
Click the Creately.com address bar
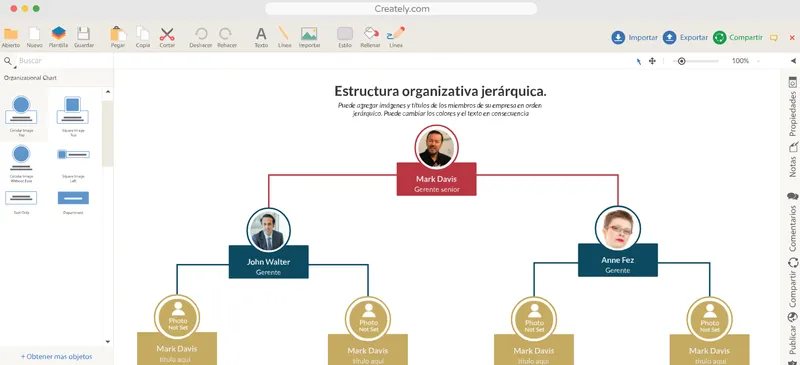coord(401,9)
